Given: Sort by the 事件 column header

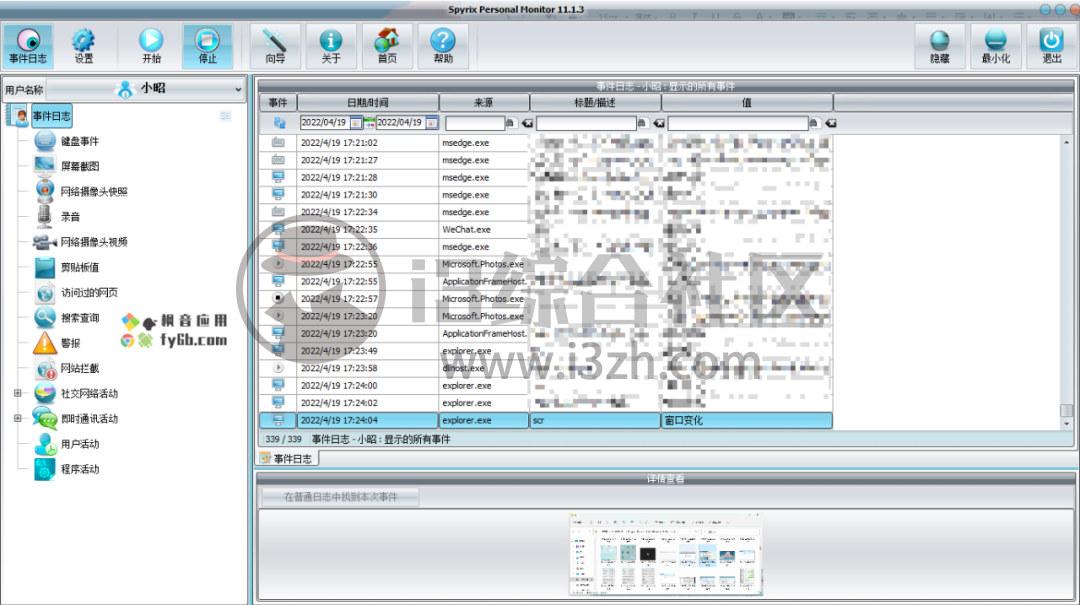Looking at the screenshot, I should pyautogui.click(x=278, y=103).
